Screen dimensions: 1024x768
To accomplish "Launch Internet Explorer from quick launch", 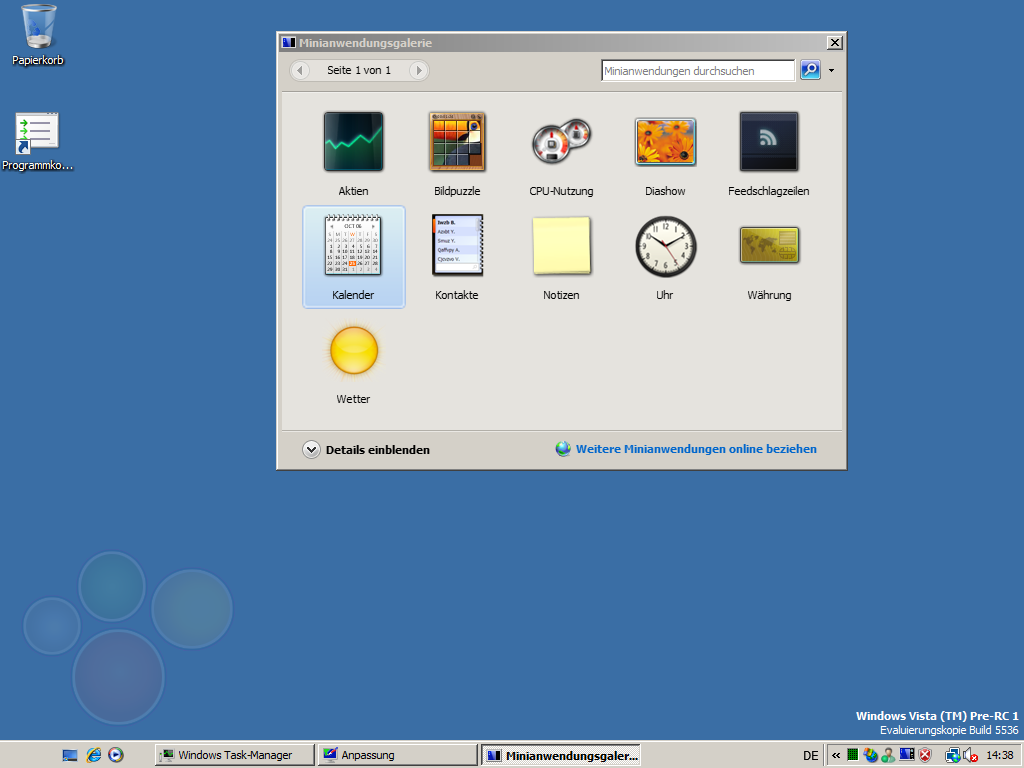I will 93,755.
